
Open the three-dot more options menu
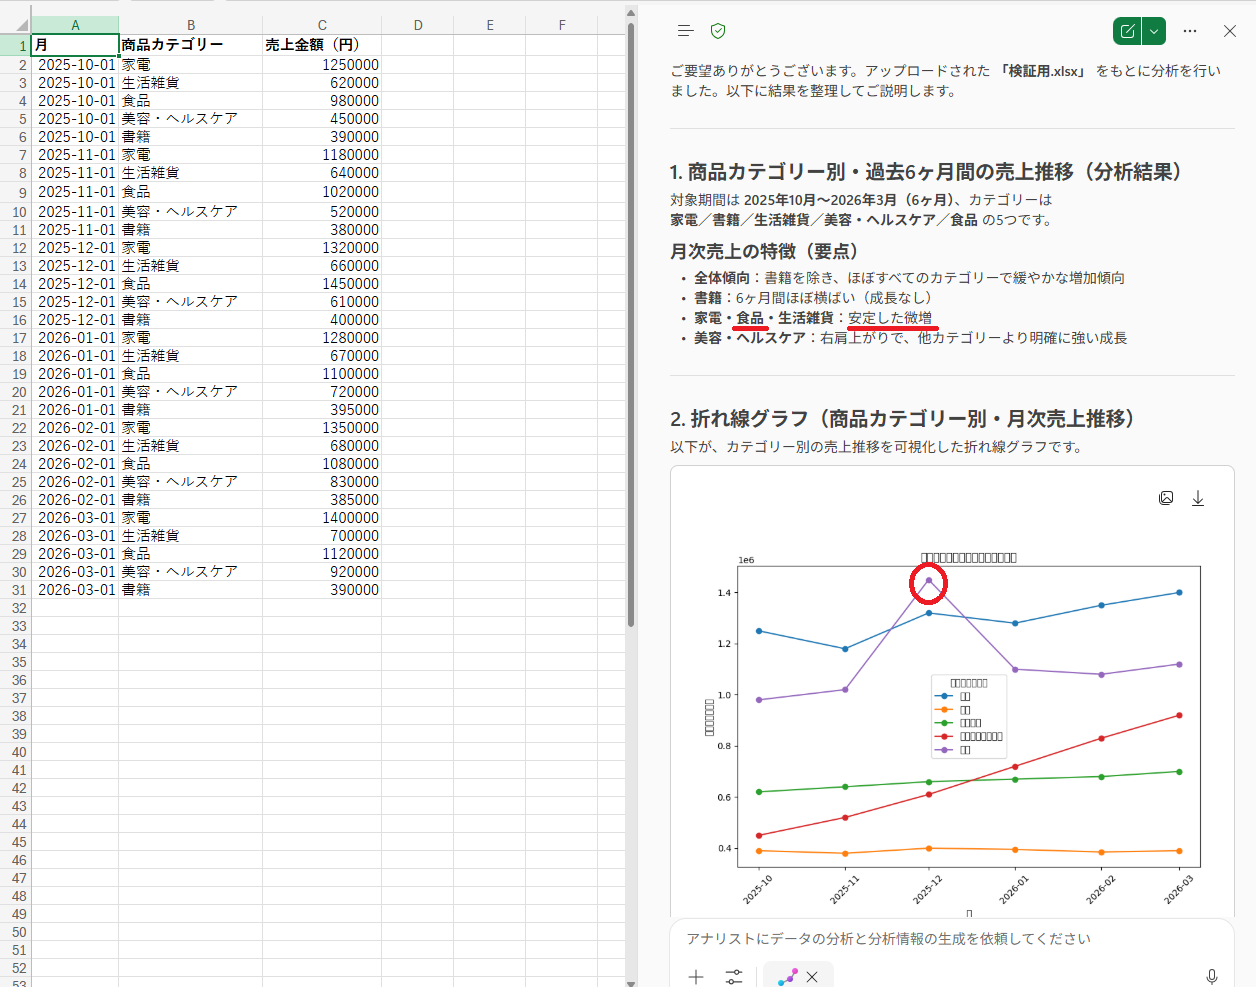[1190, 31]
